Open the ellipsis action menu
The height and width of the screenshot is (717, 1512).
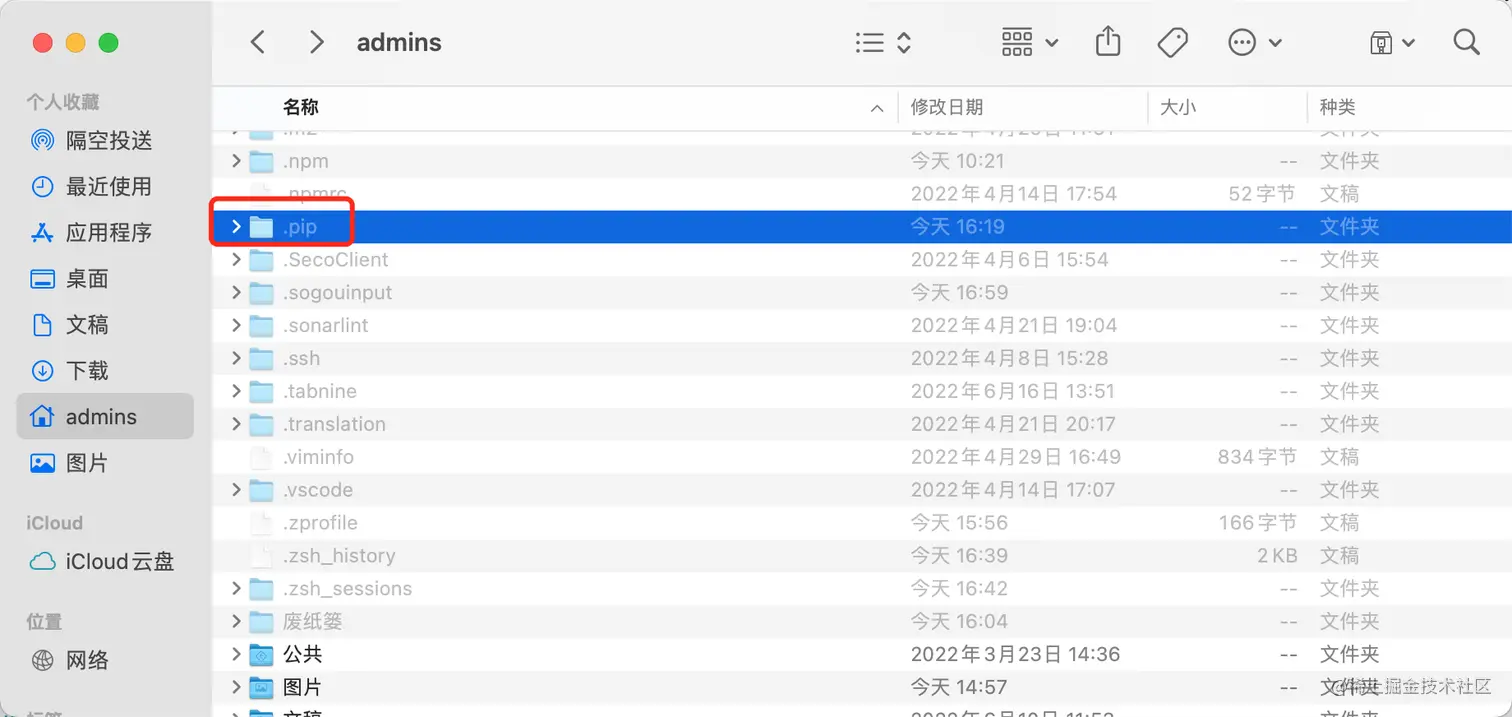[x=1255, y=42]
